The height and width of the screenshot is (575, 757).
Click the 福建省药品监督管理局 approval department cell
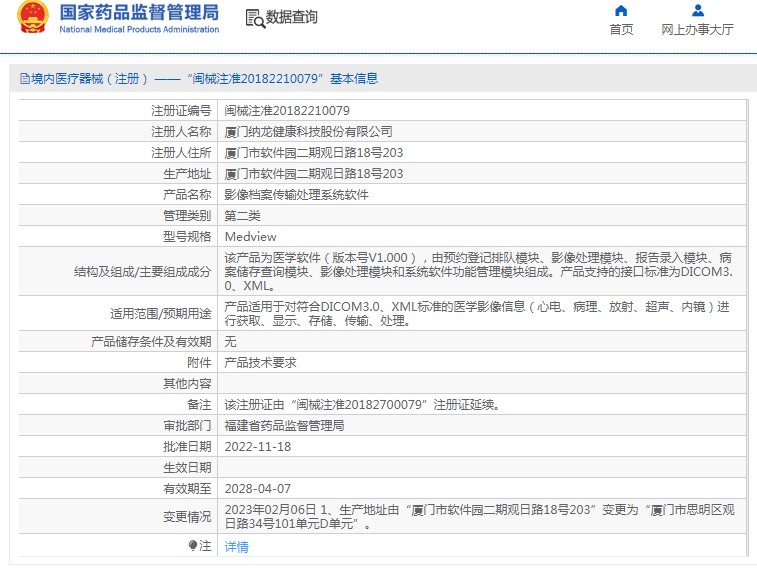(x=284, y=426)
